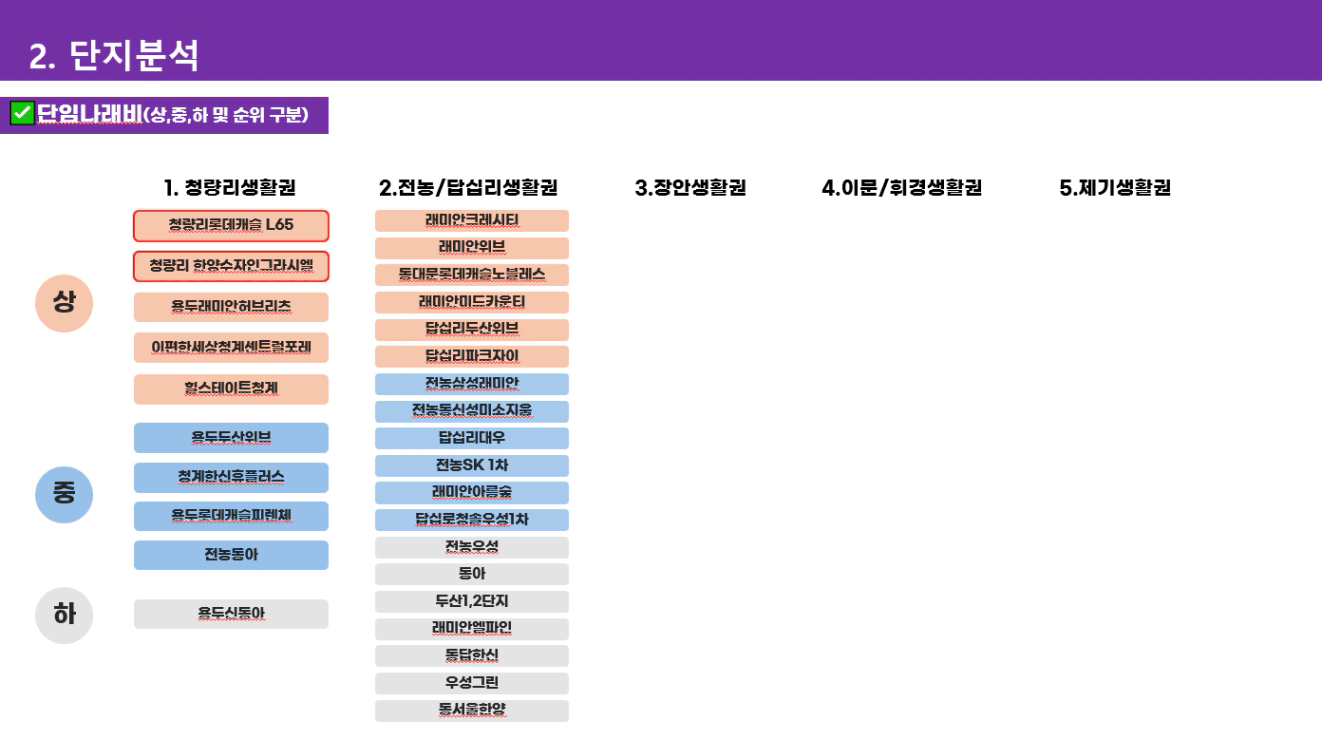This screenshot has height=740, width=1322.
Task: Select the '3.장안생활권' heading
Action: tap(691, 188)
